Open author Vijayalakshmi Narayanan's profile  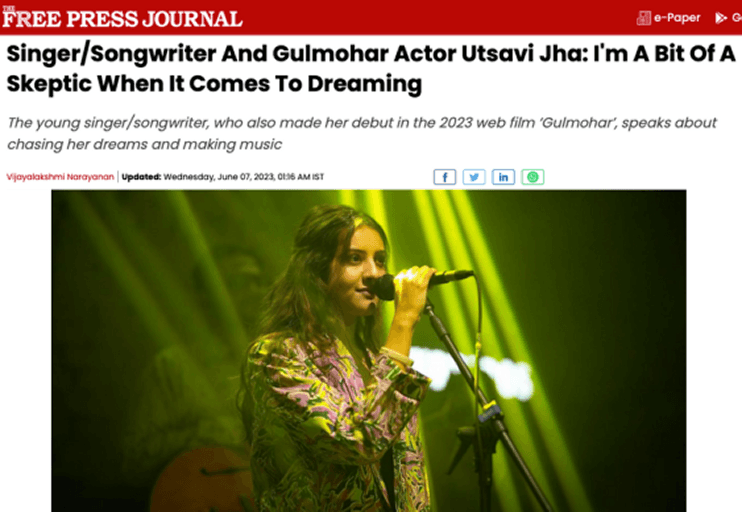60,177
